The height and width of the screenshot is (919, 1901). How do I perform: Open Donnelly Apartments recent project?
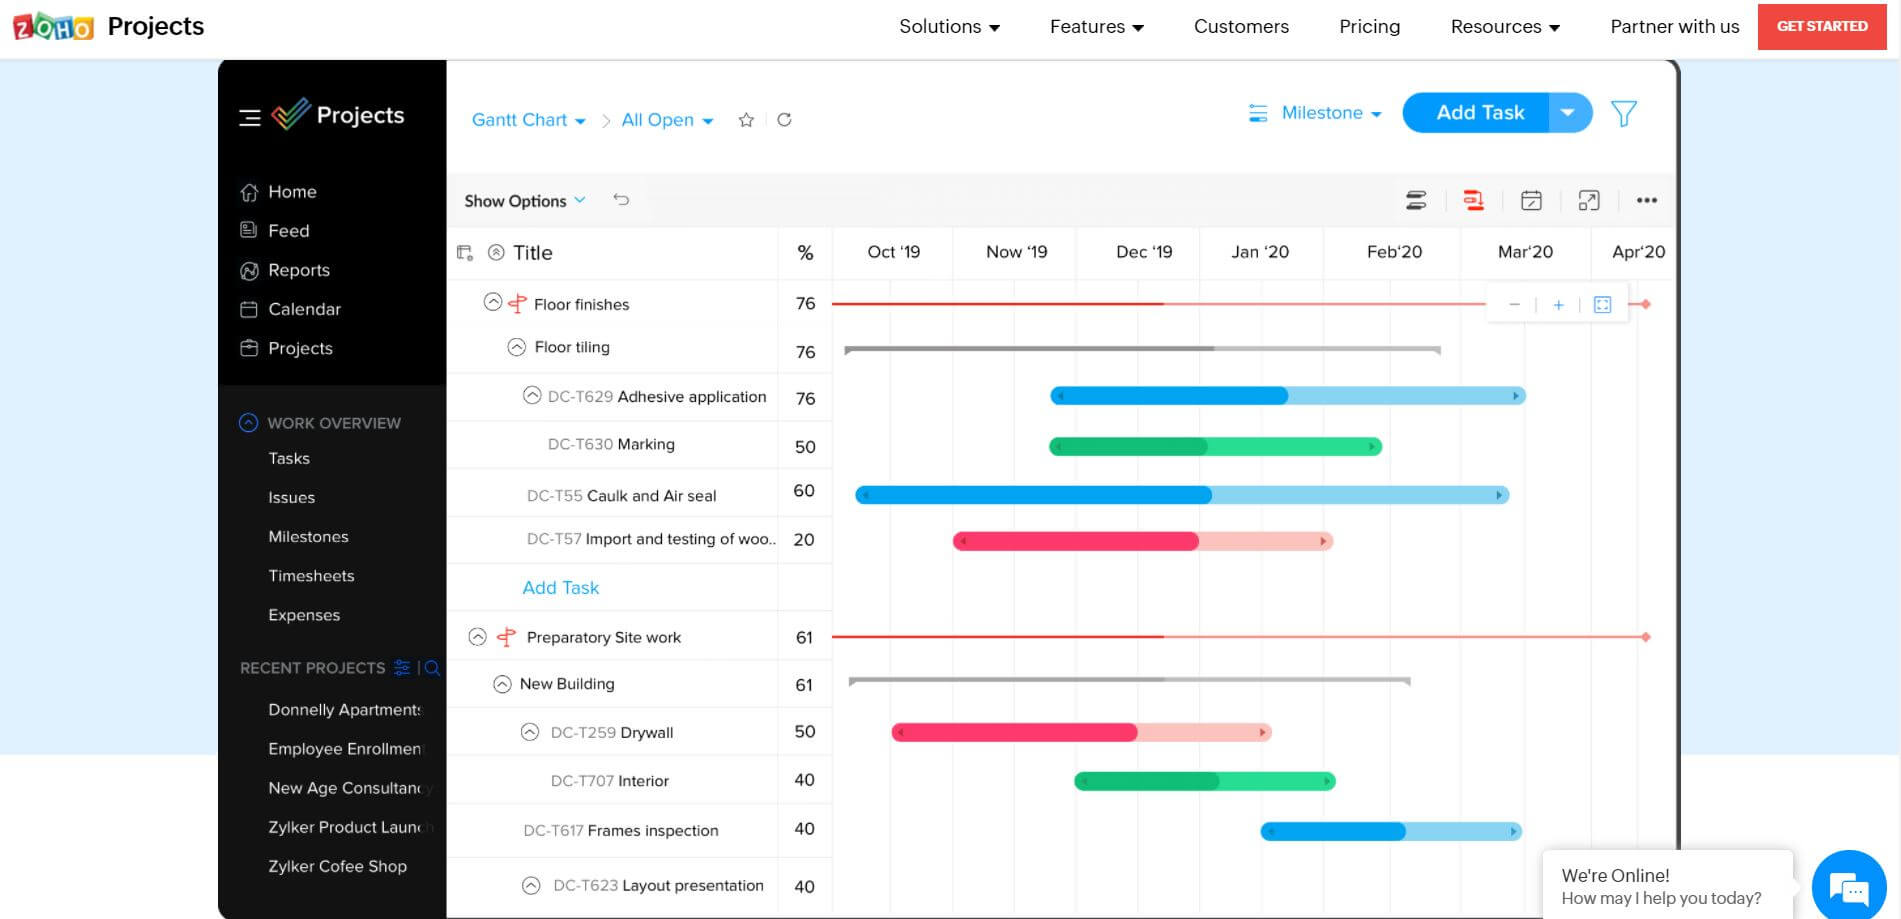(344, 709)
